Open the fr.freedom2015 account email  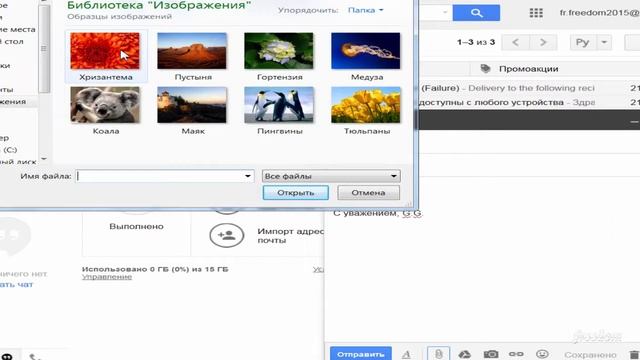click(x=599, y=13)
